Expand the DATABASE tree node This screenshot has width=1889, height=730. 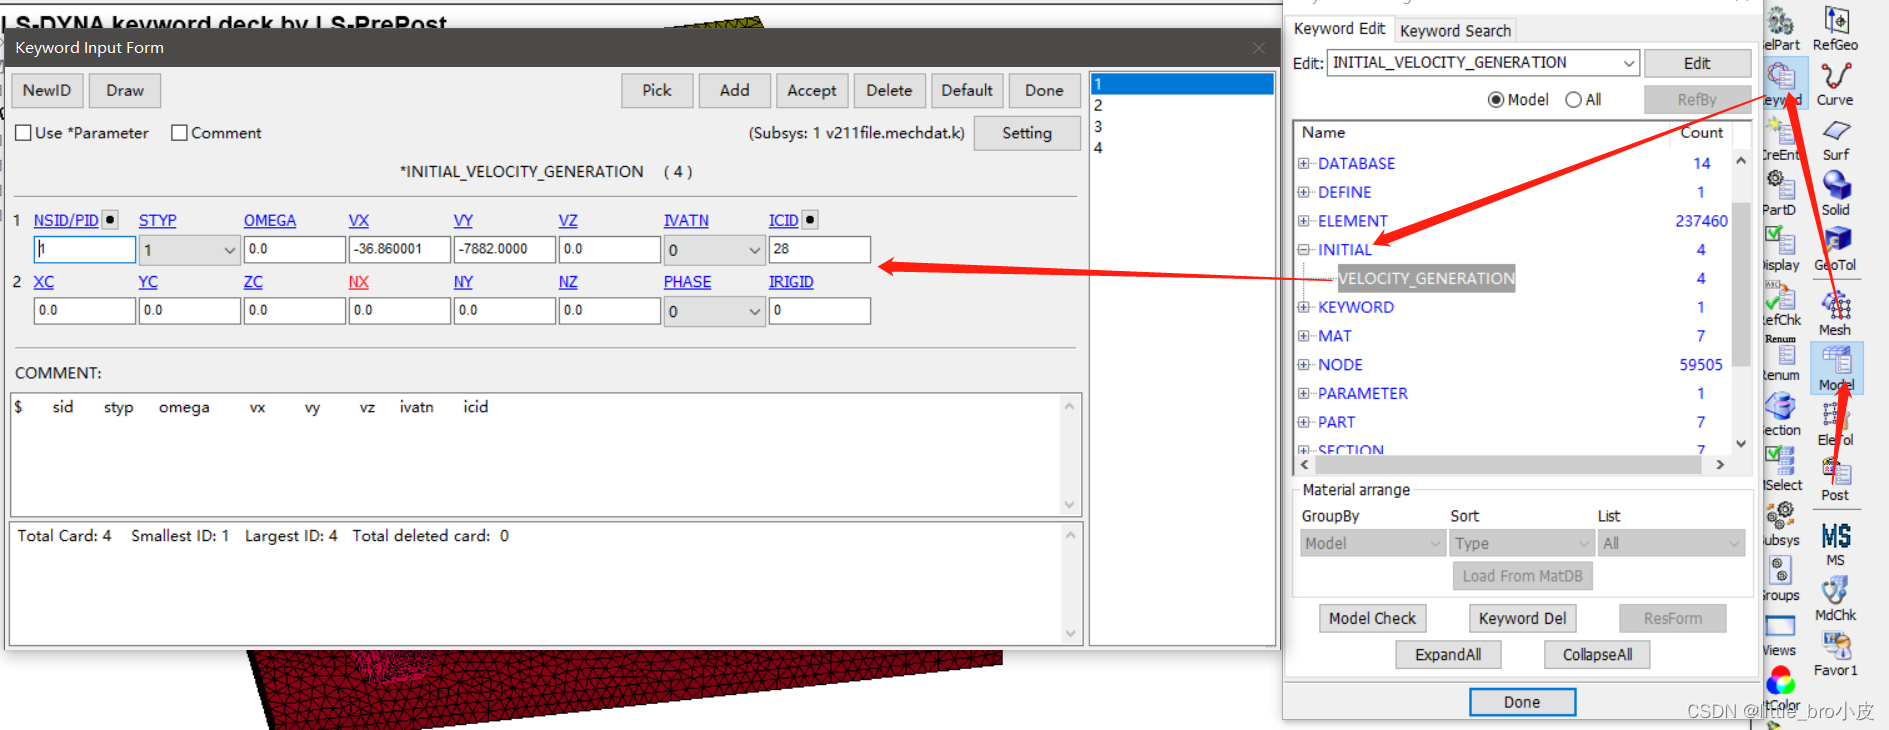[1303, 163]
